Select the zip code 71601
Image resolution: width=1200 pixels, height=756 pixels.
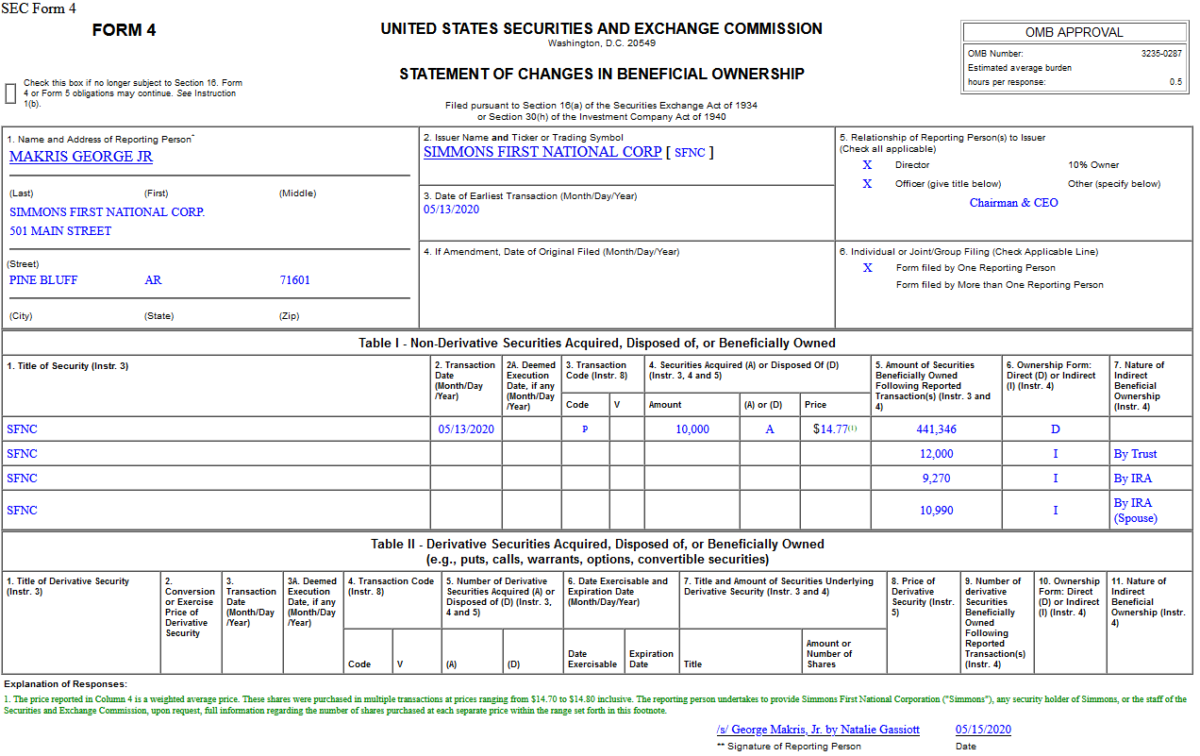(x=295, y=280)
